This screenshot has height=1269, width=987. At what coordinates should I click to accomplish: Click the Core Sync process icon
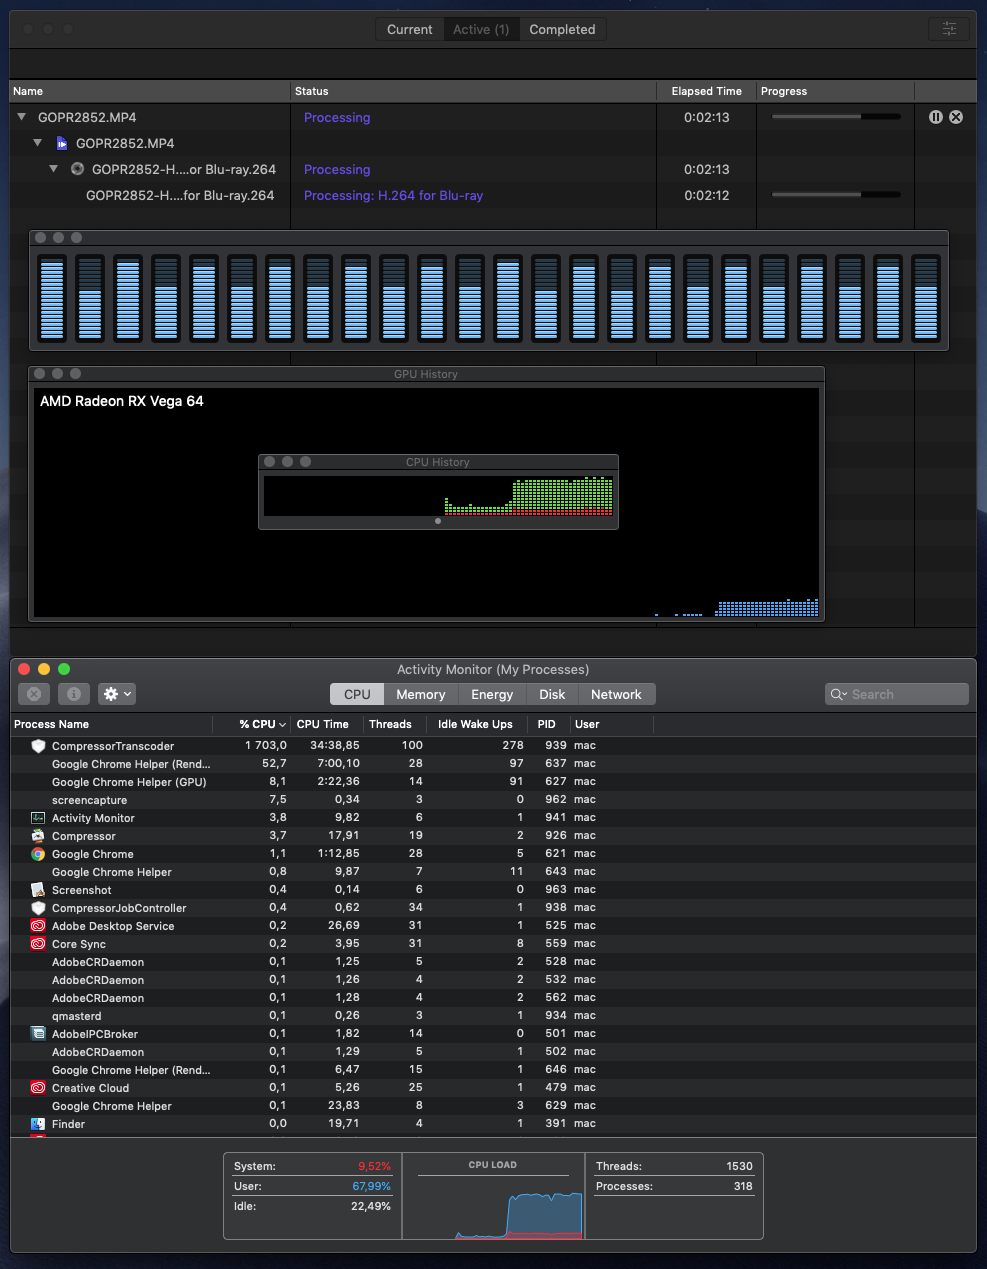(x=38, y=944)
